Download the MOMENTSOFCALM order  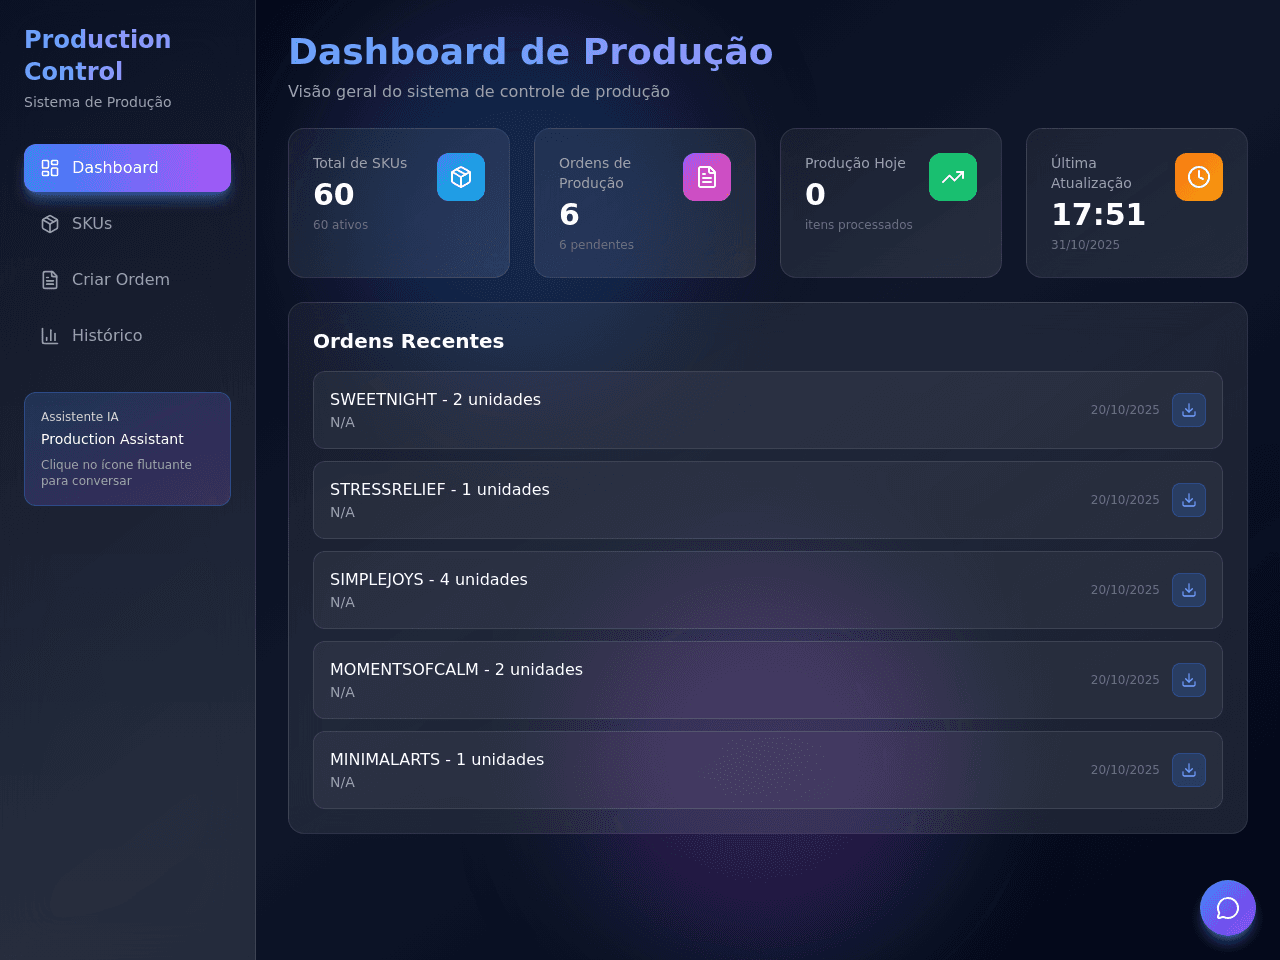pyautogui.click(x=1189, y=680)
